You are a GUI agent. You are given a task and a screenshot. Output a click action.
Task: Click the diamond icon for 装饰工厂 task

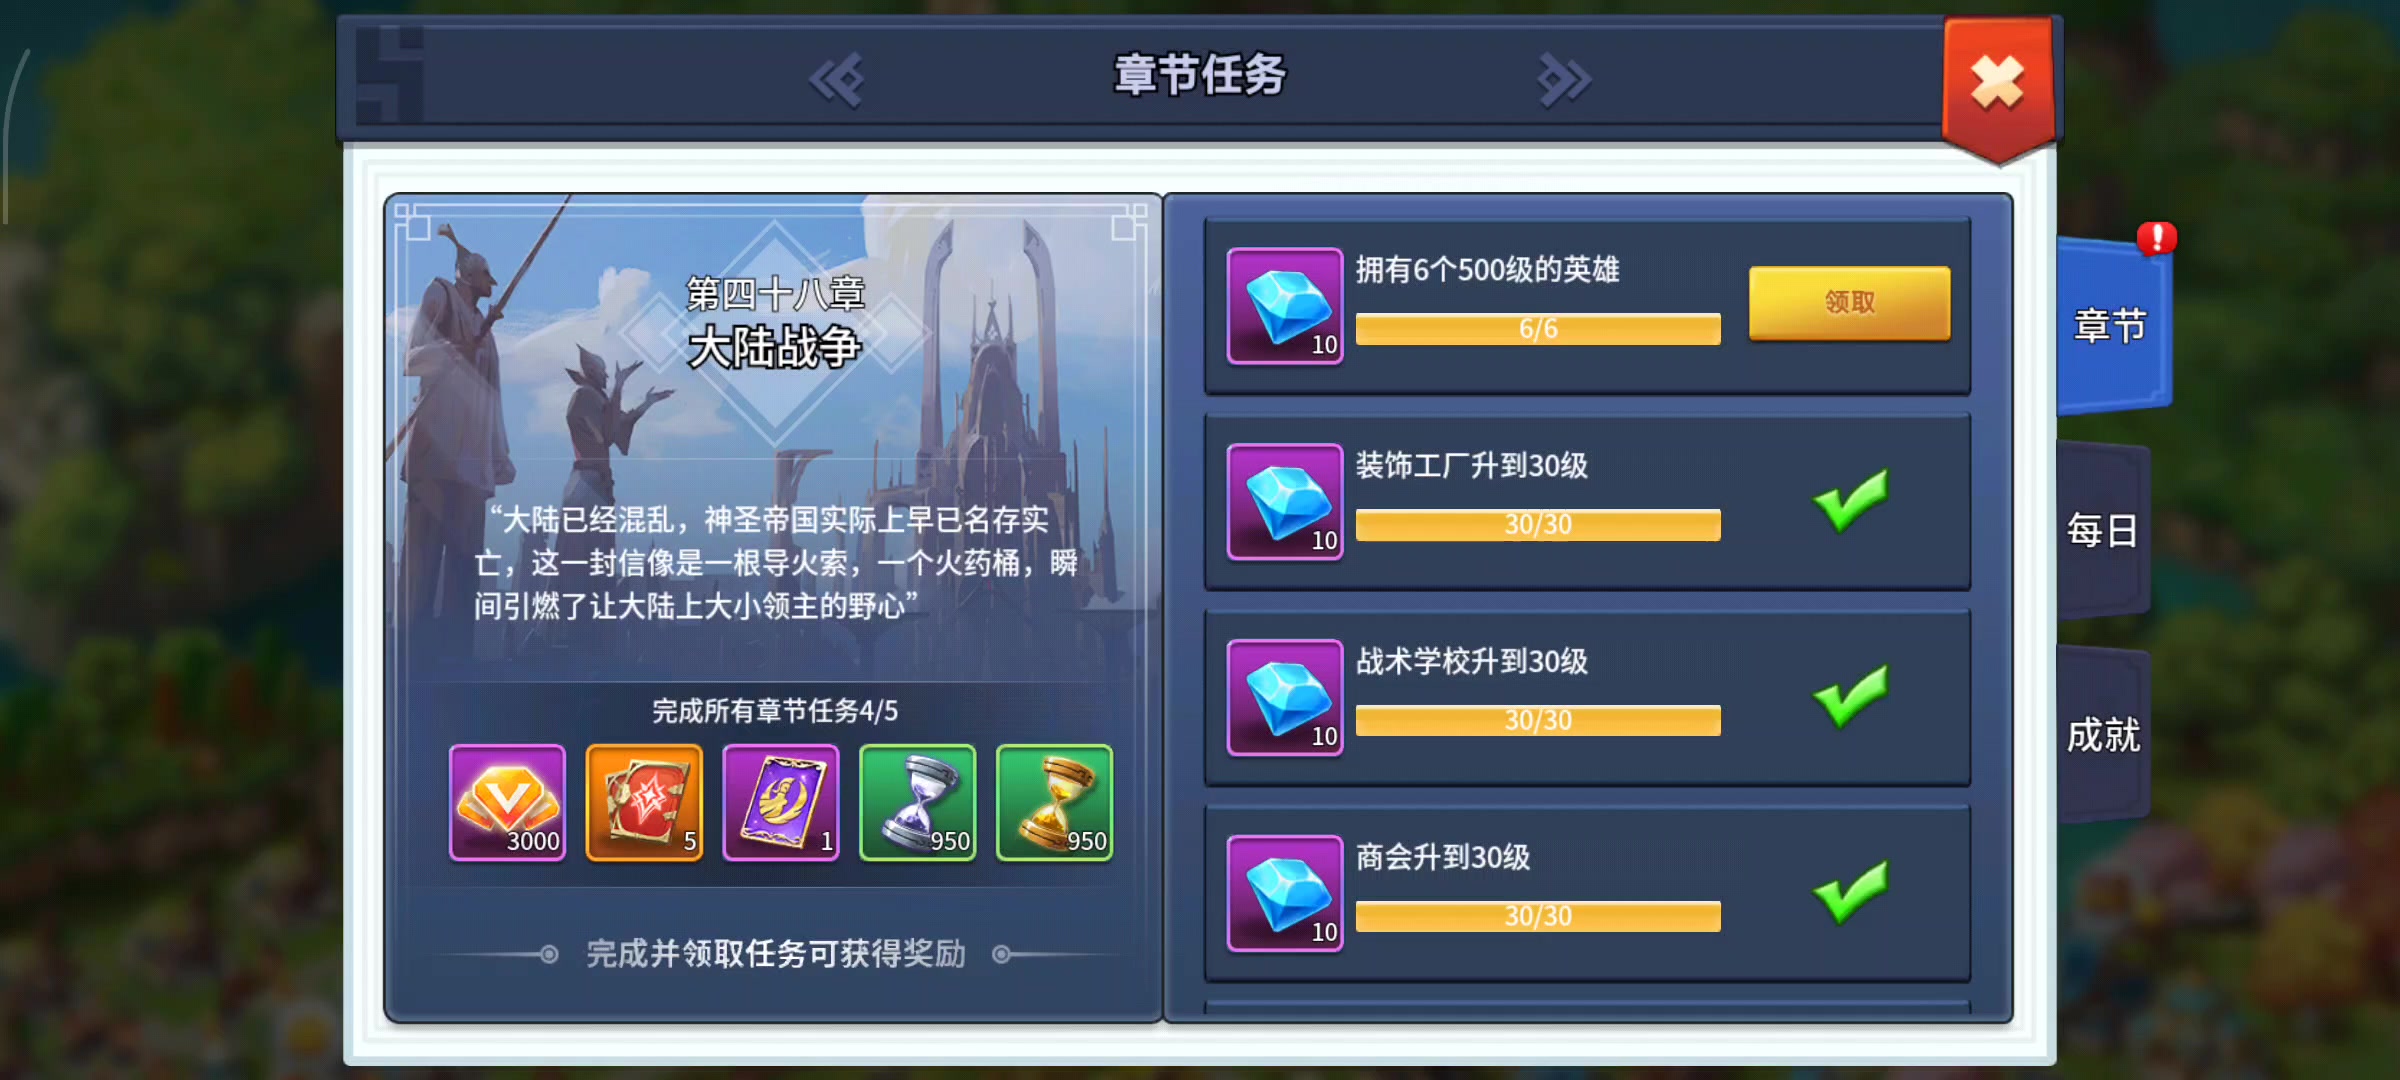(1285, 502)
